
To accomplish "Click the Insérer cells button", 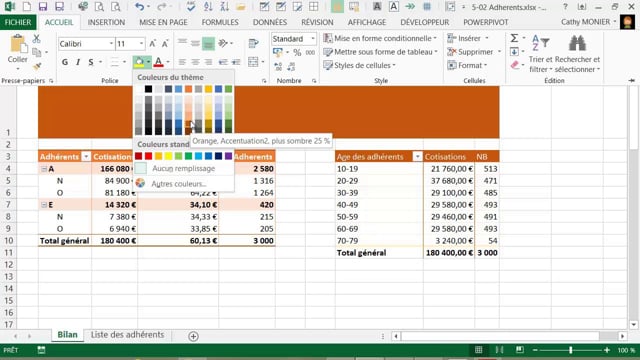I will [468, 38].
